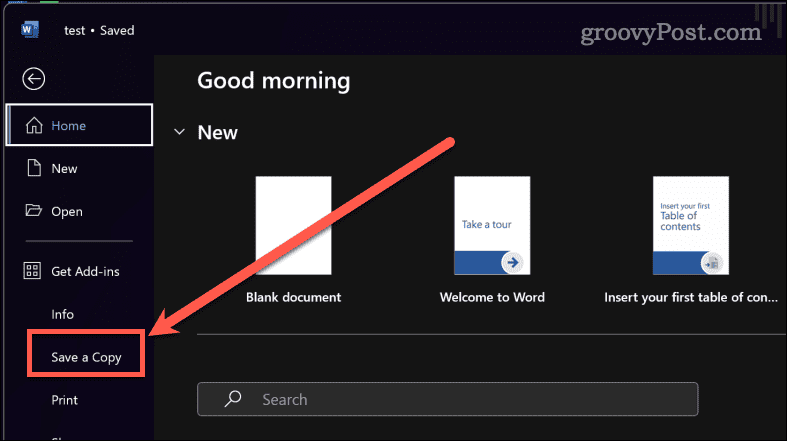This screenshot has width=787, height=441.
Task: Collapse the New section with the chevron
Action: pos(180,132)
